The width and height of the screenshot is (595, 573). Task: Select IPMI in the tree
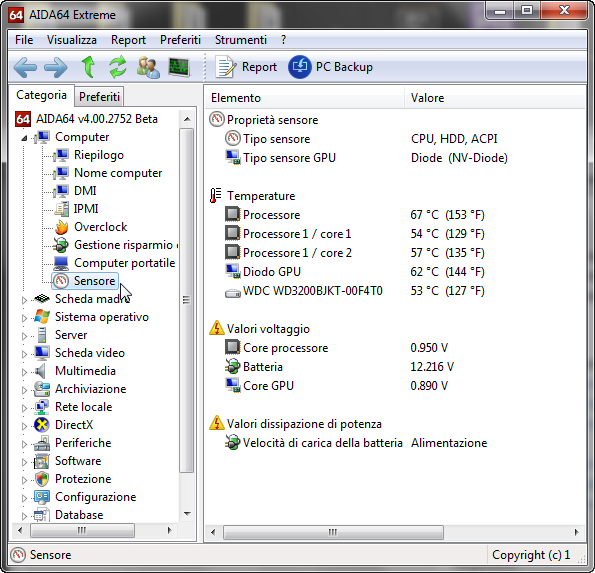coord(76,209)
